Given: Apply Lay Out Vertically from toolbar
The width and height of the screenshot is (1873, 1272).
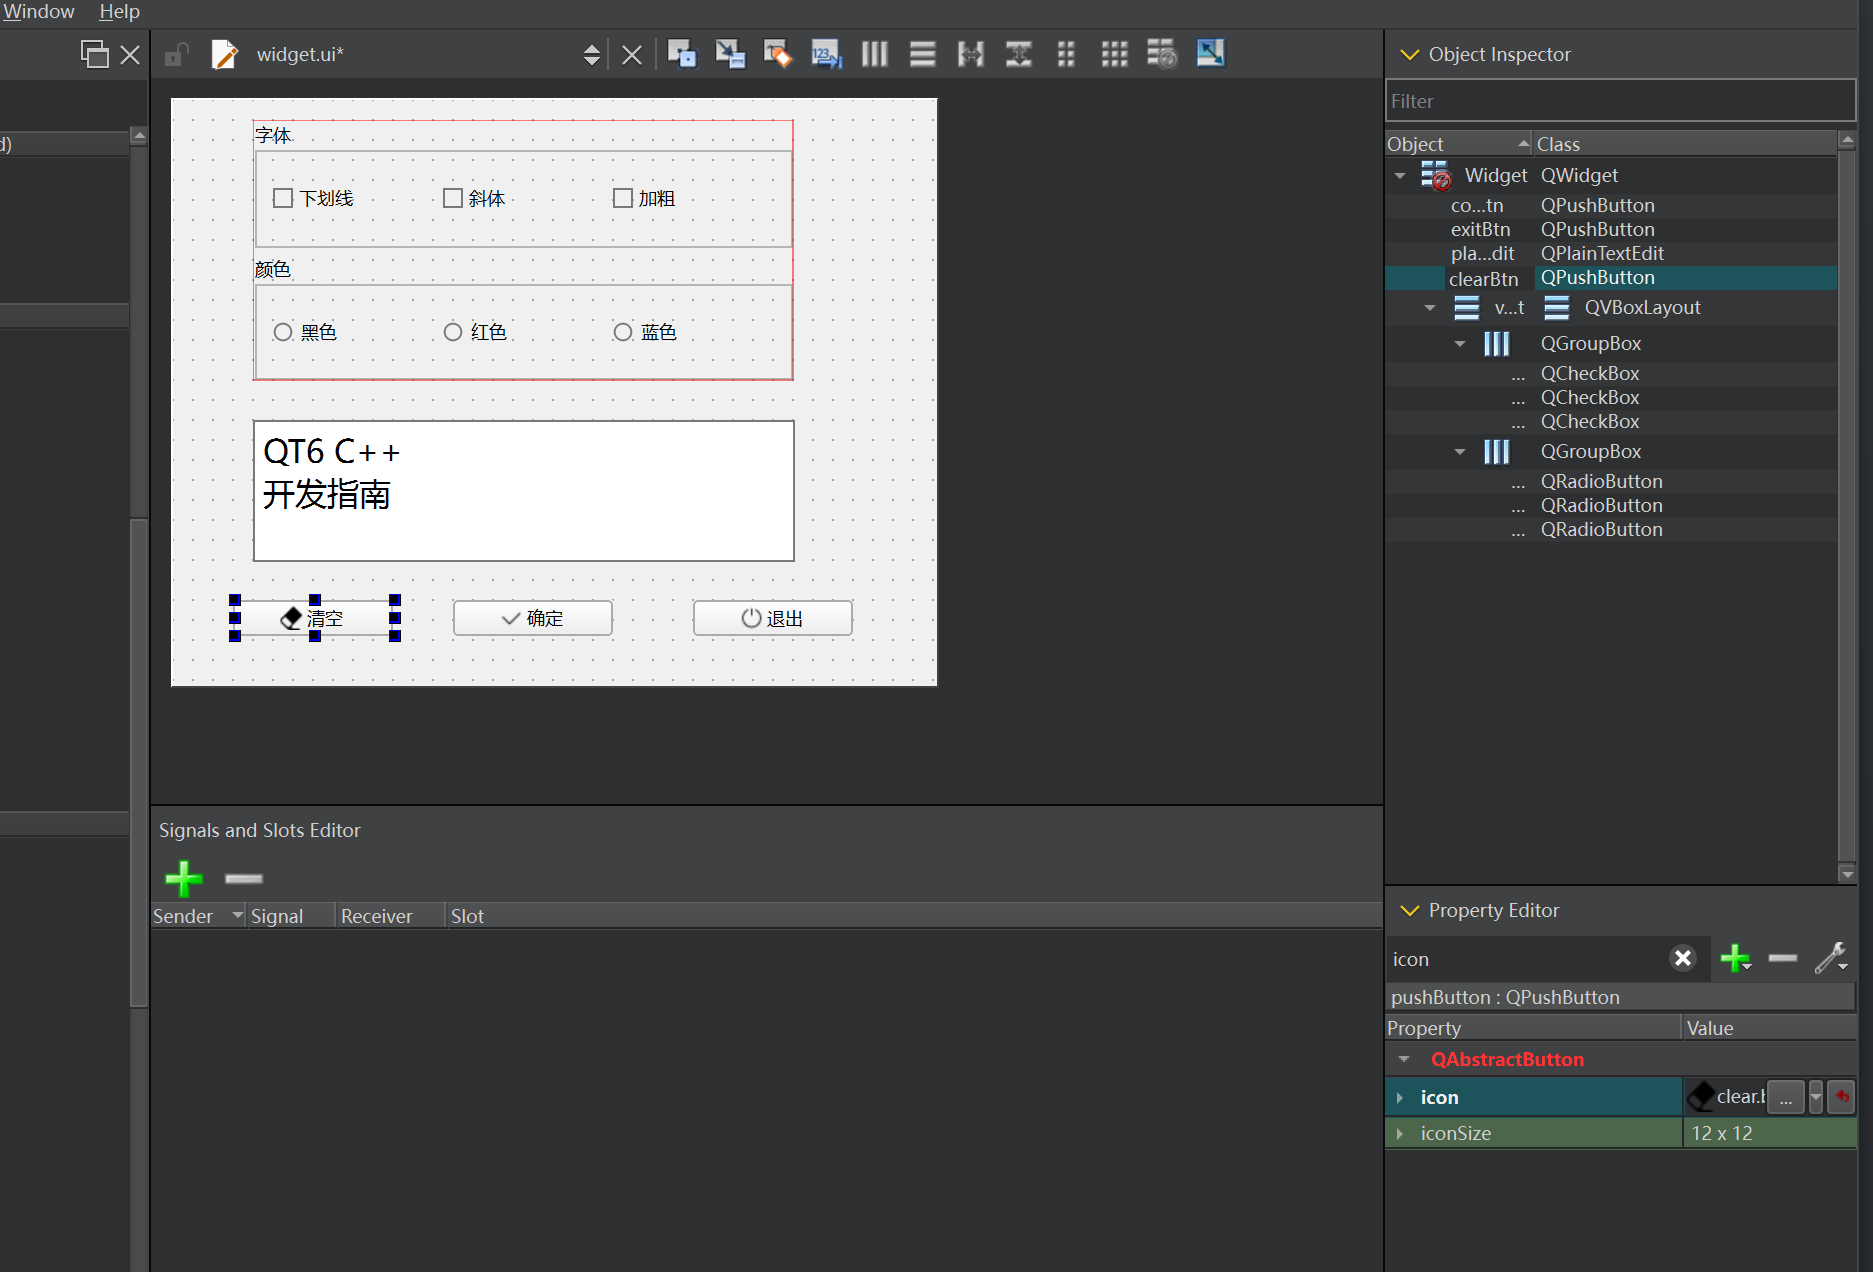Looking at the screenshot, I should click(922, 54).
